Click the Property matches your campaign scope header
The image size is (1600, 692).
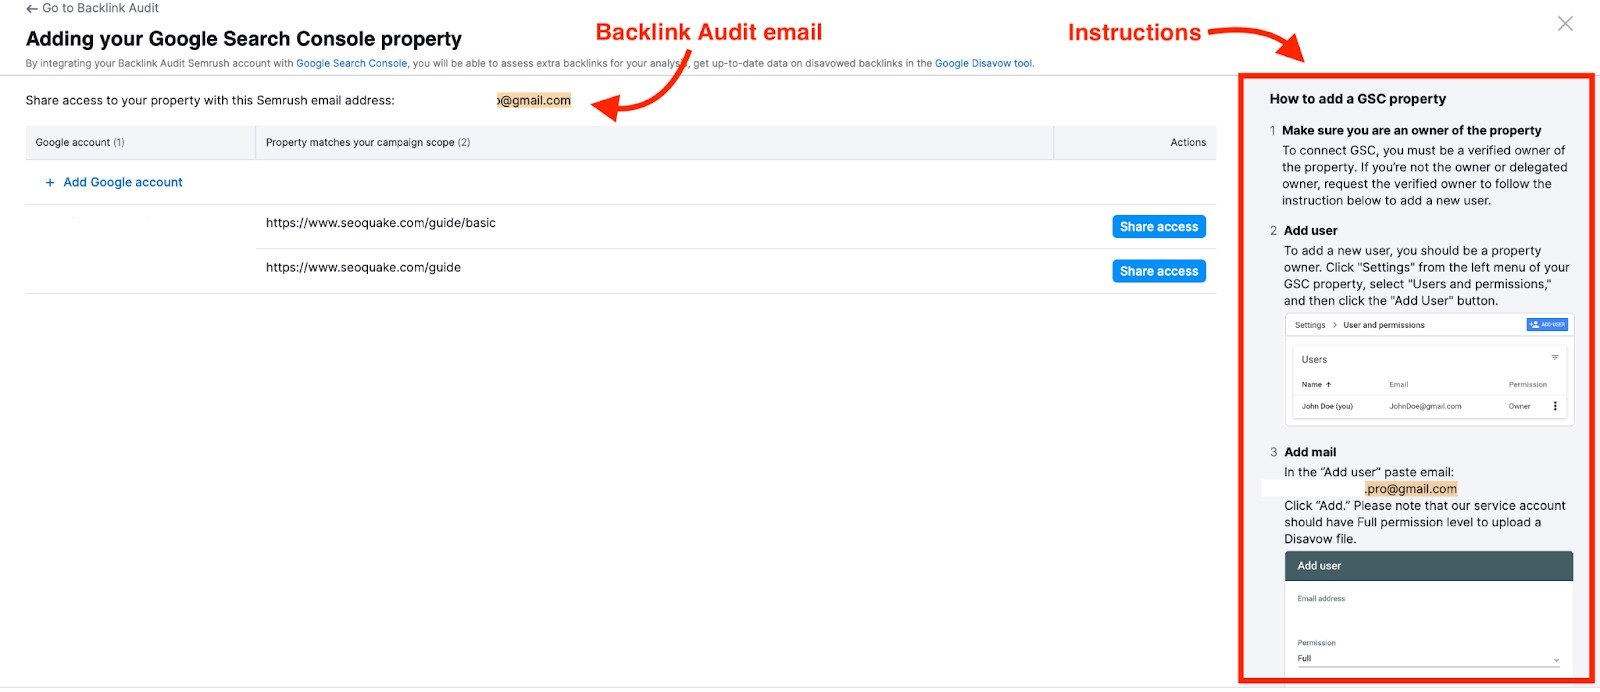(367, 142)
